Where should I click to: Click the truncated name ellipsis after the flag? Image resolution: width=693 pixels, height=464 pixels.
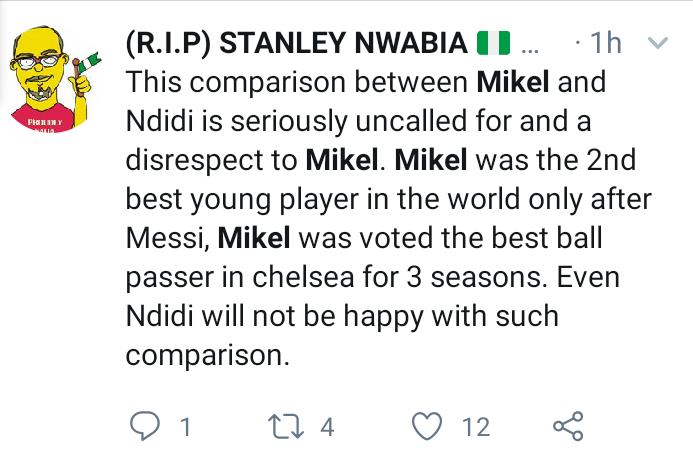(530, 51)
